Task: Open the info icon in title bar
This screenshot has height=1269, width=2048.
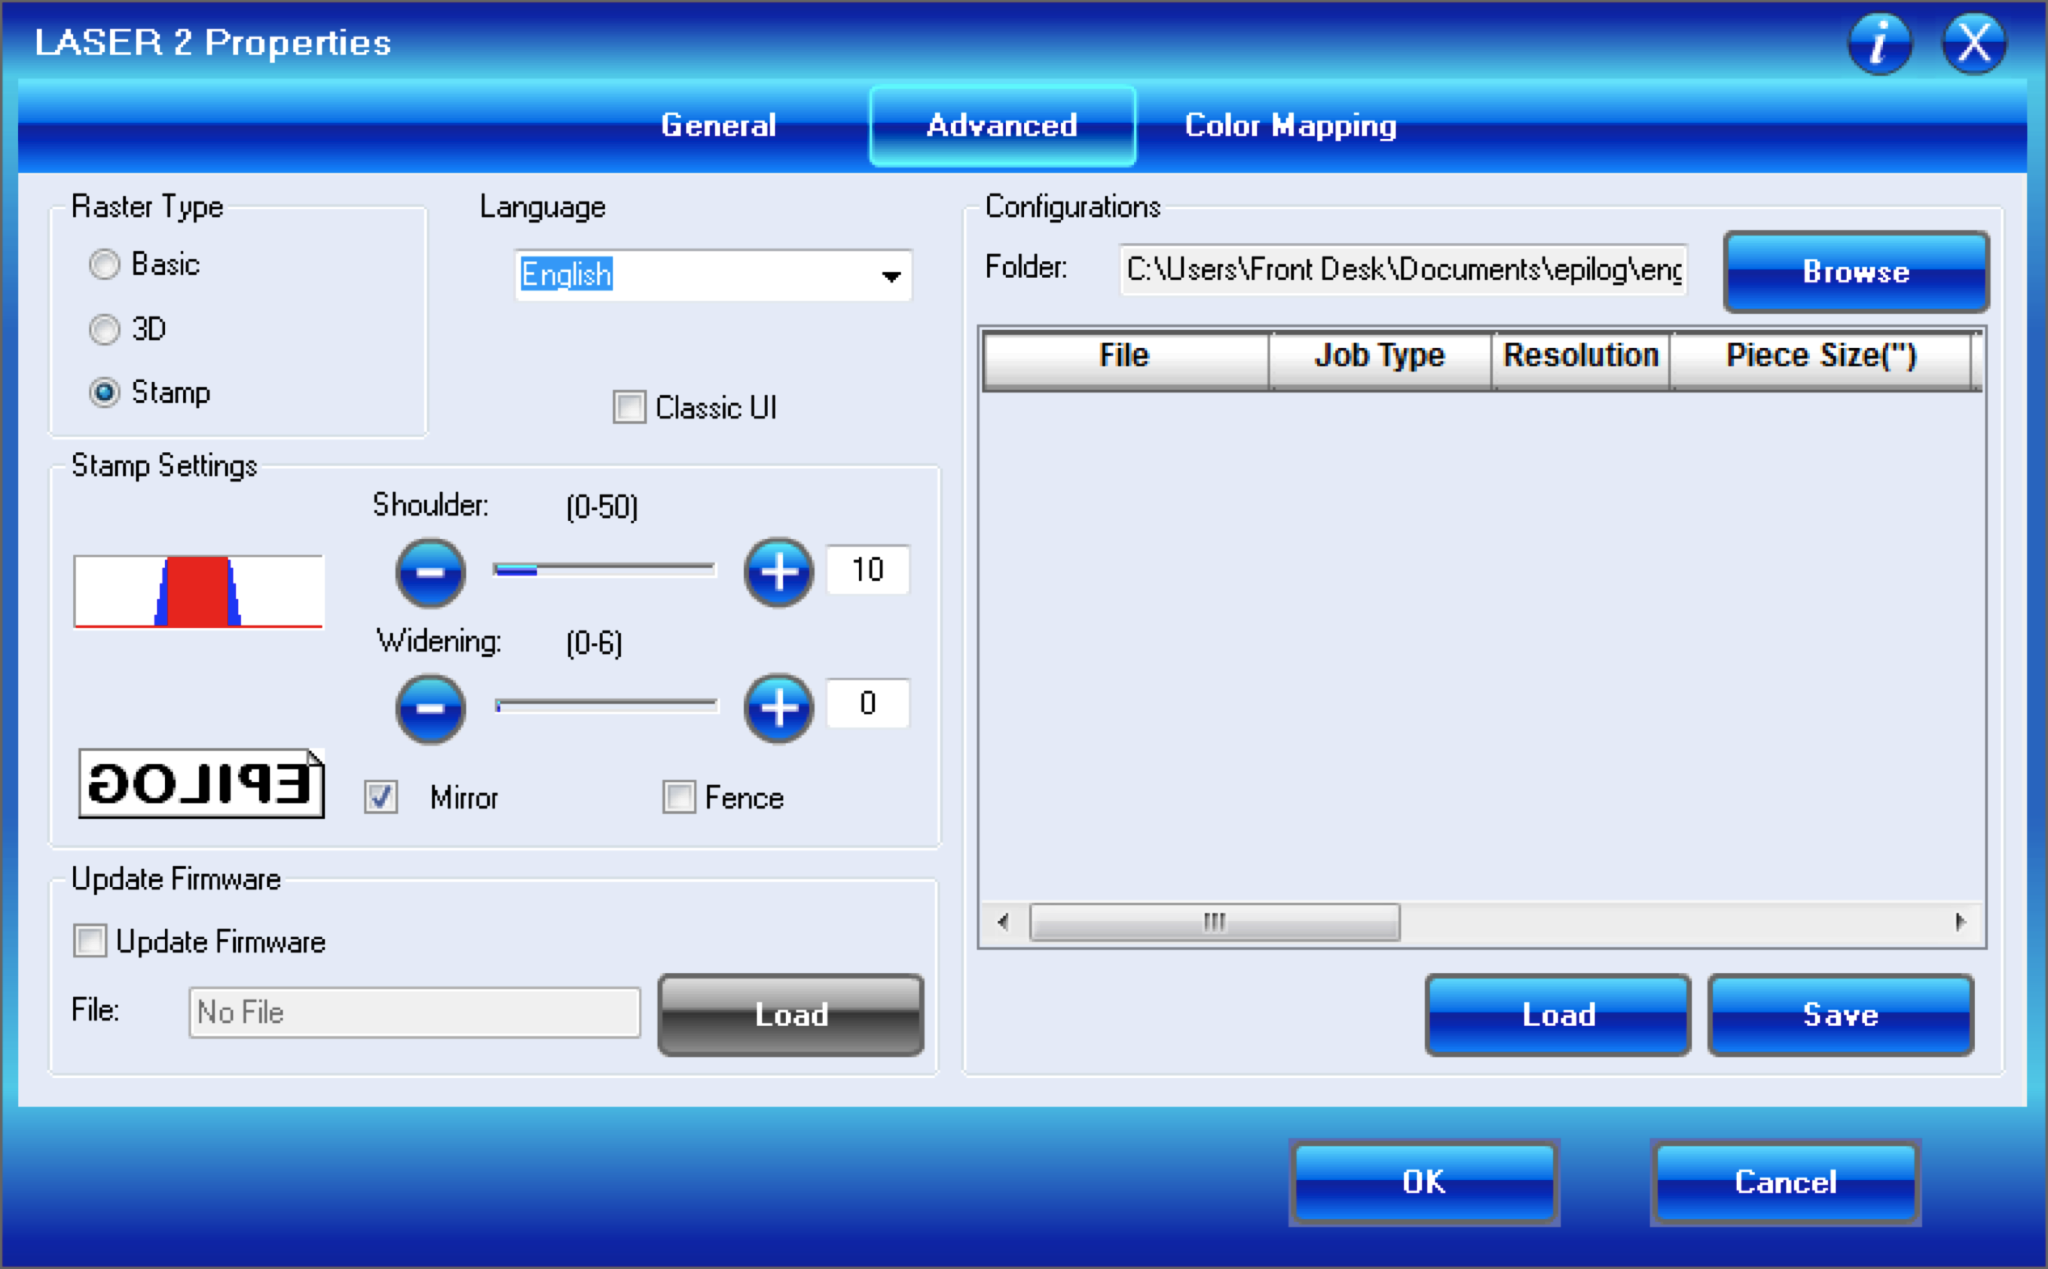Action: (x=1879, y=44)
